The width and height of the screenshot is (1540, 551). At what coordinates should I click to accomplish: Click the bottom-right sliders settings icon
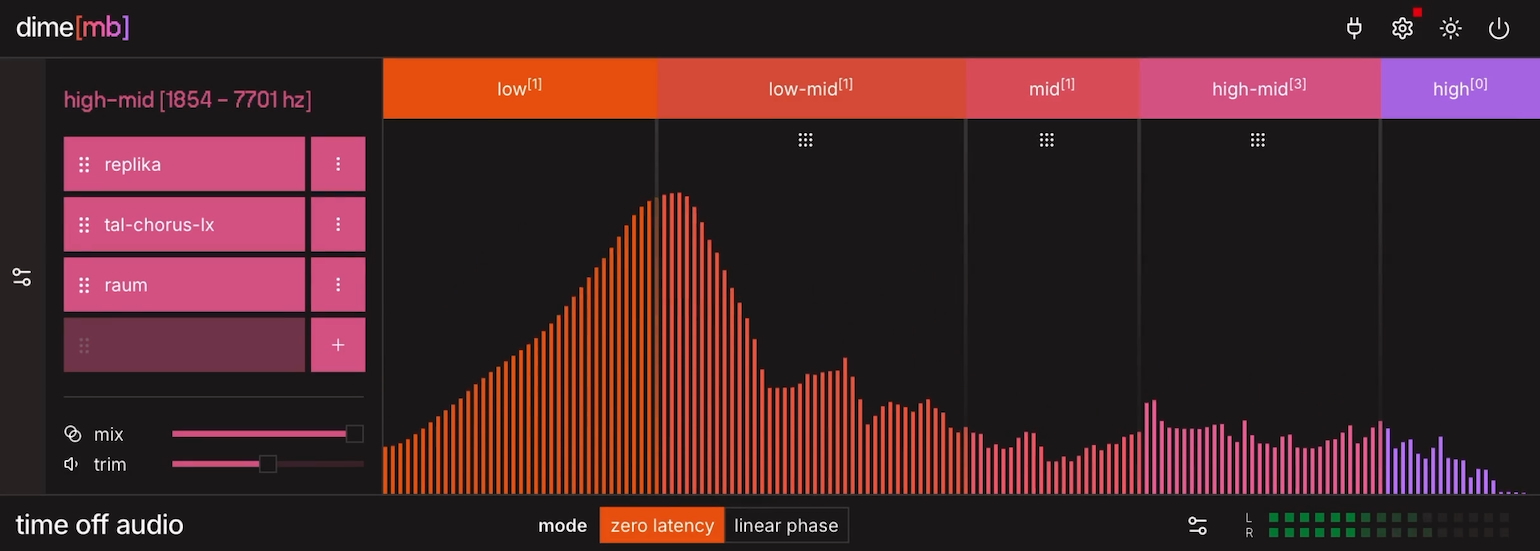coord(1197,526)
